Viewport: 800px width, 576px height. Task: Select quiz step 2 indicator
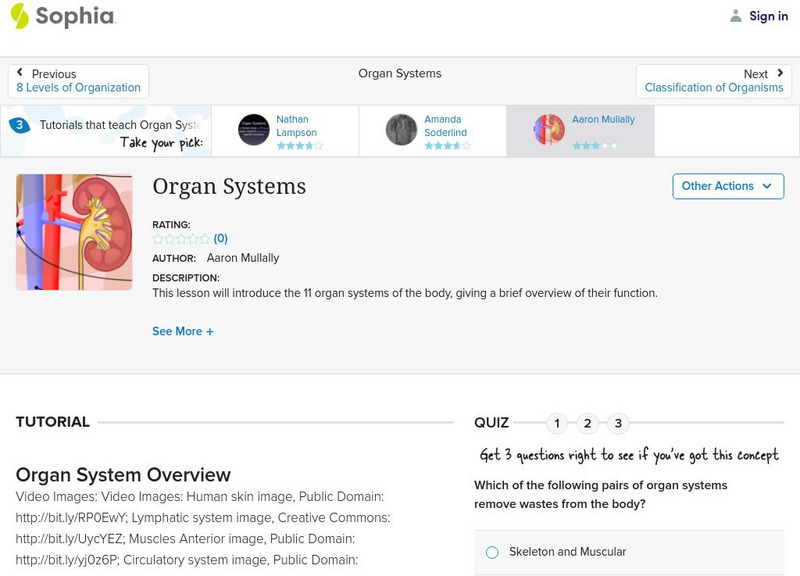(587, 423)
